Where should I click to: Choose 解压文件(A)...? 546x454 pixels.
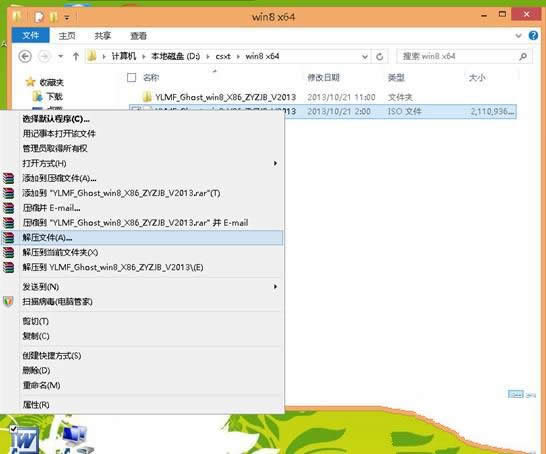47,237
